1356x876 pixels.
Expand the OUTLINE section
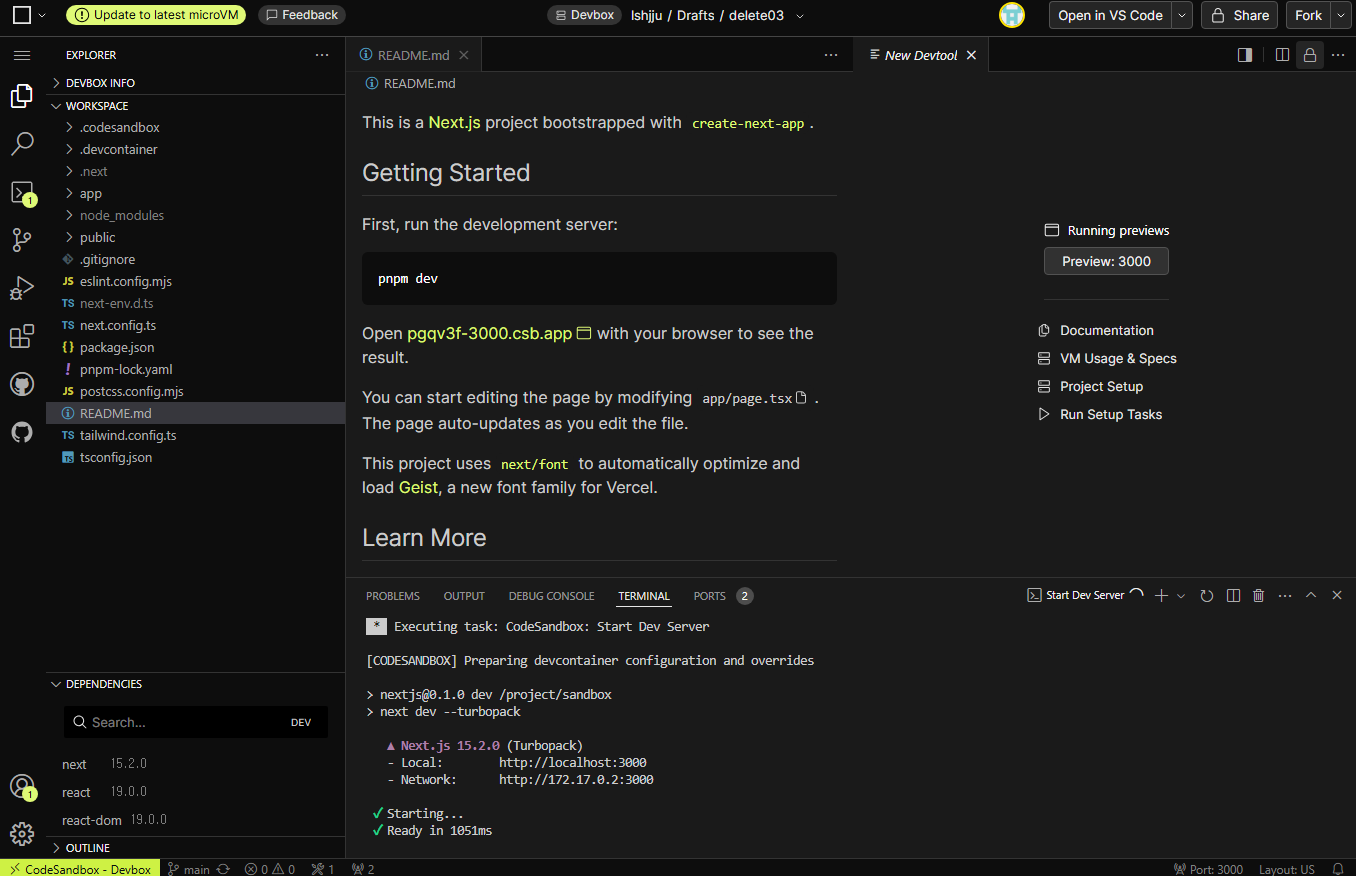[195, 848]
